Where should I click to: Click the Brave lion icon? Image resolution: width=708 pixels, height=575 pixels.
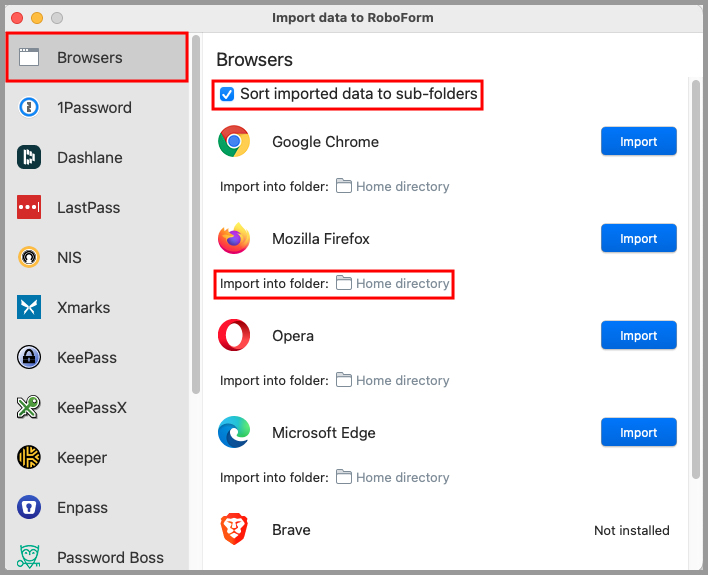(x=234, y=530)
